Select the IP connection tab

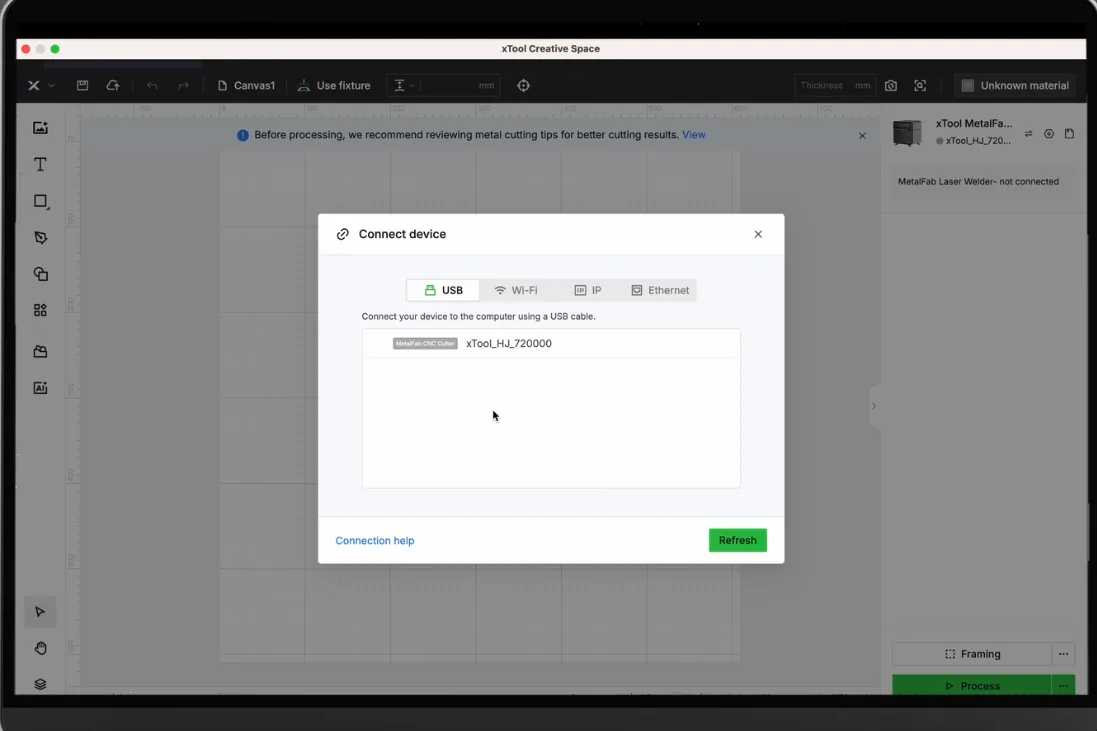point(588,290)
